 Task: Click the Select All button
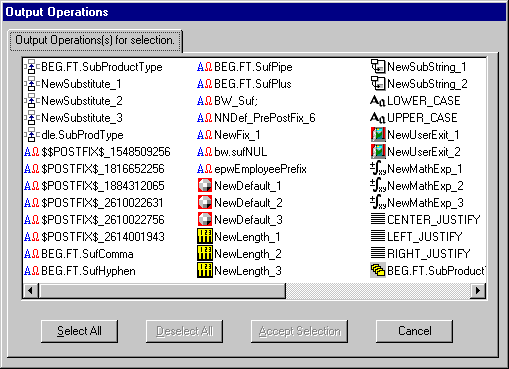click(x=79, y=331)
